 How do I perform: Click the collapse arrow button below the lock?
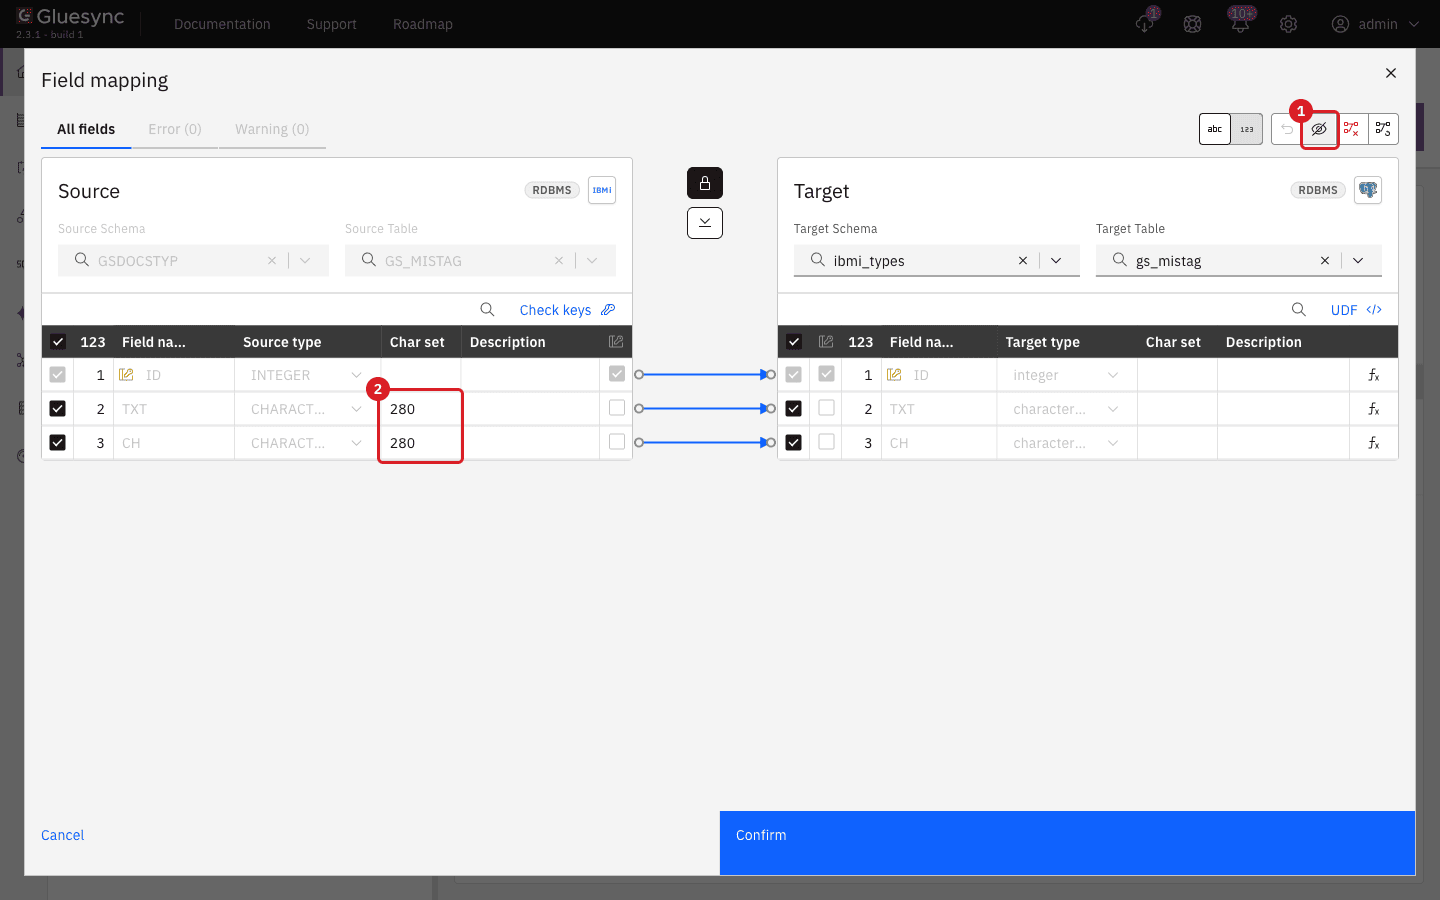[705, 223]
